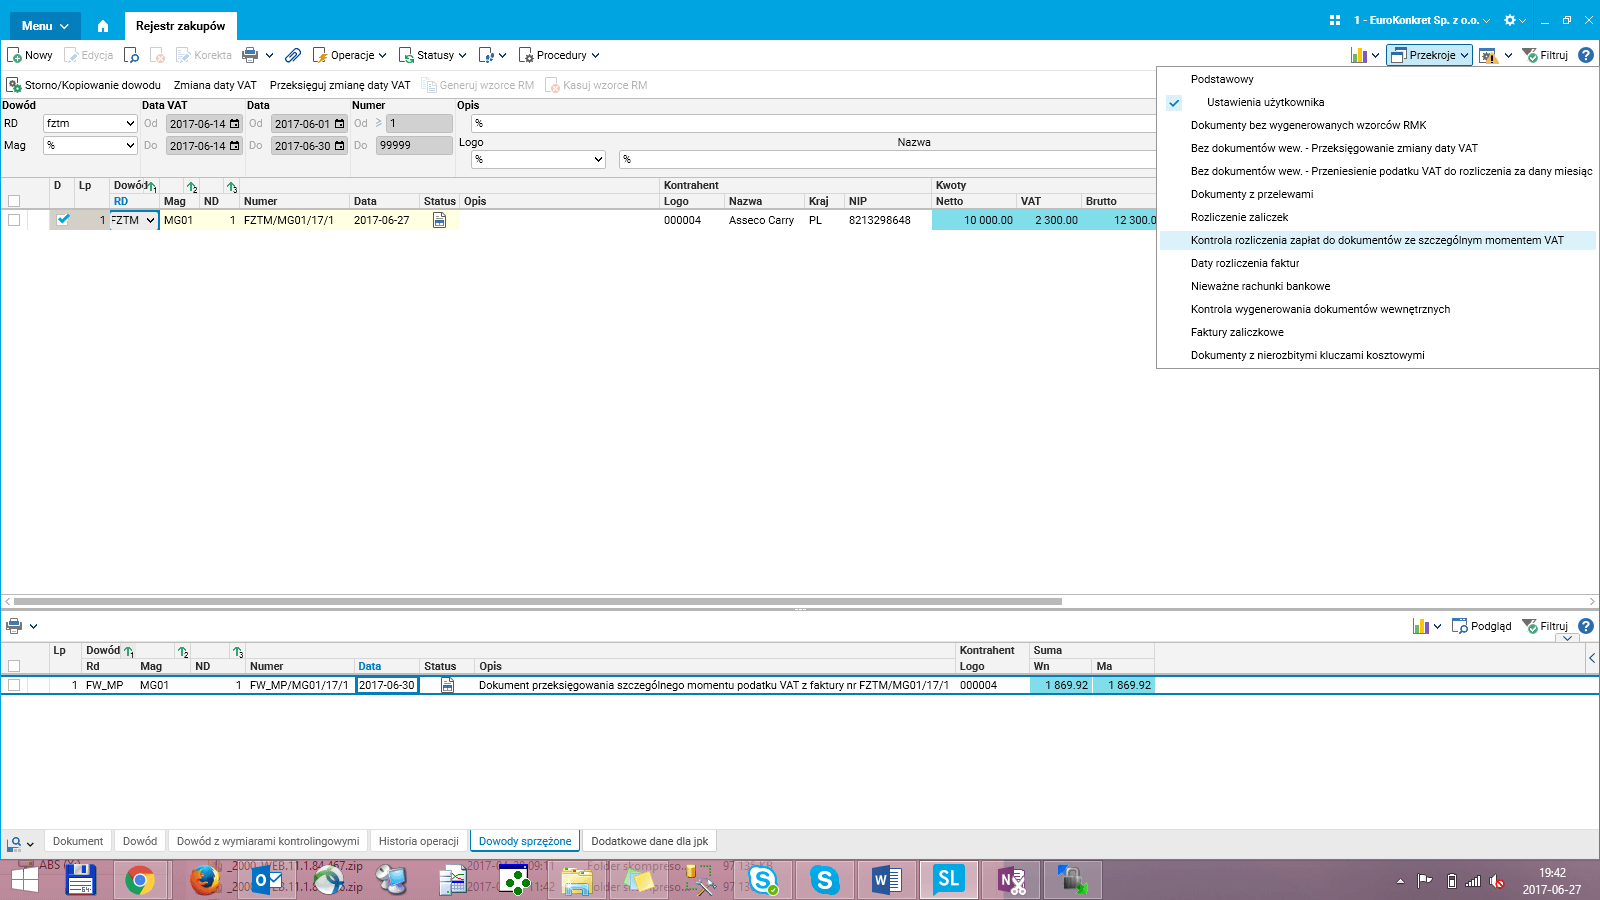
Task: Click Zmiana daty VAT button
Action: [215, 85]
